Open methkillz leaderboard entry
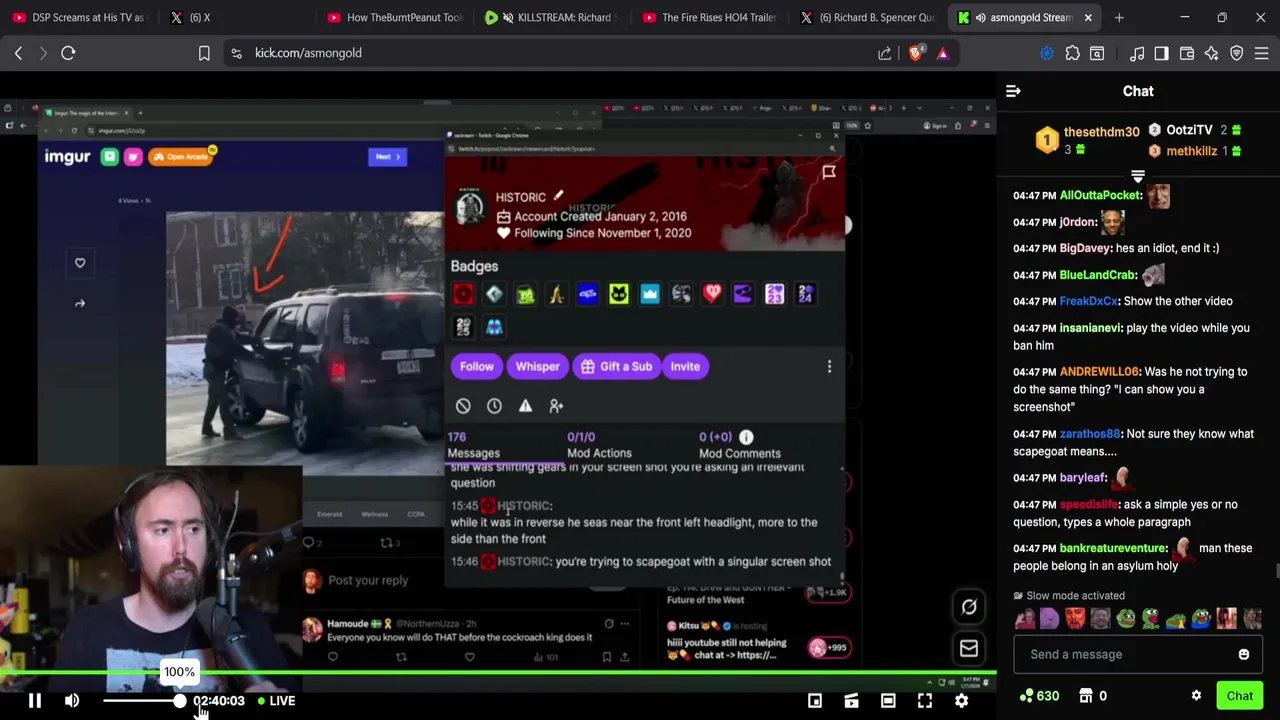Image resolution: width=1280 pixels, height=720 pixels. [1191, 151]
